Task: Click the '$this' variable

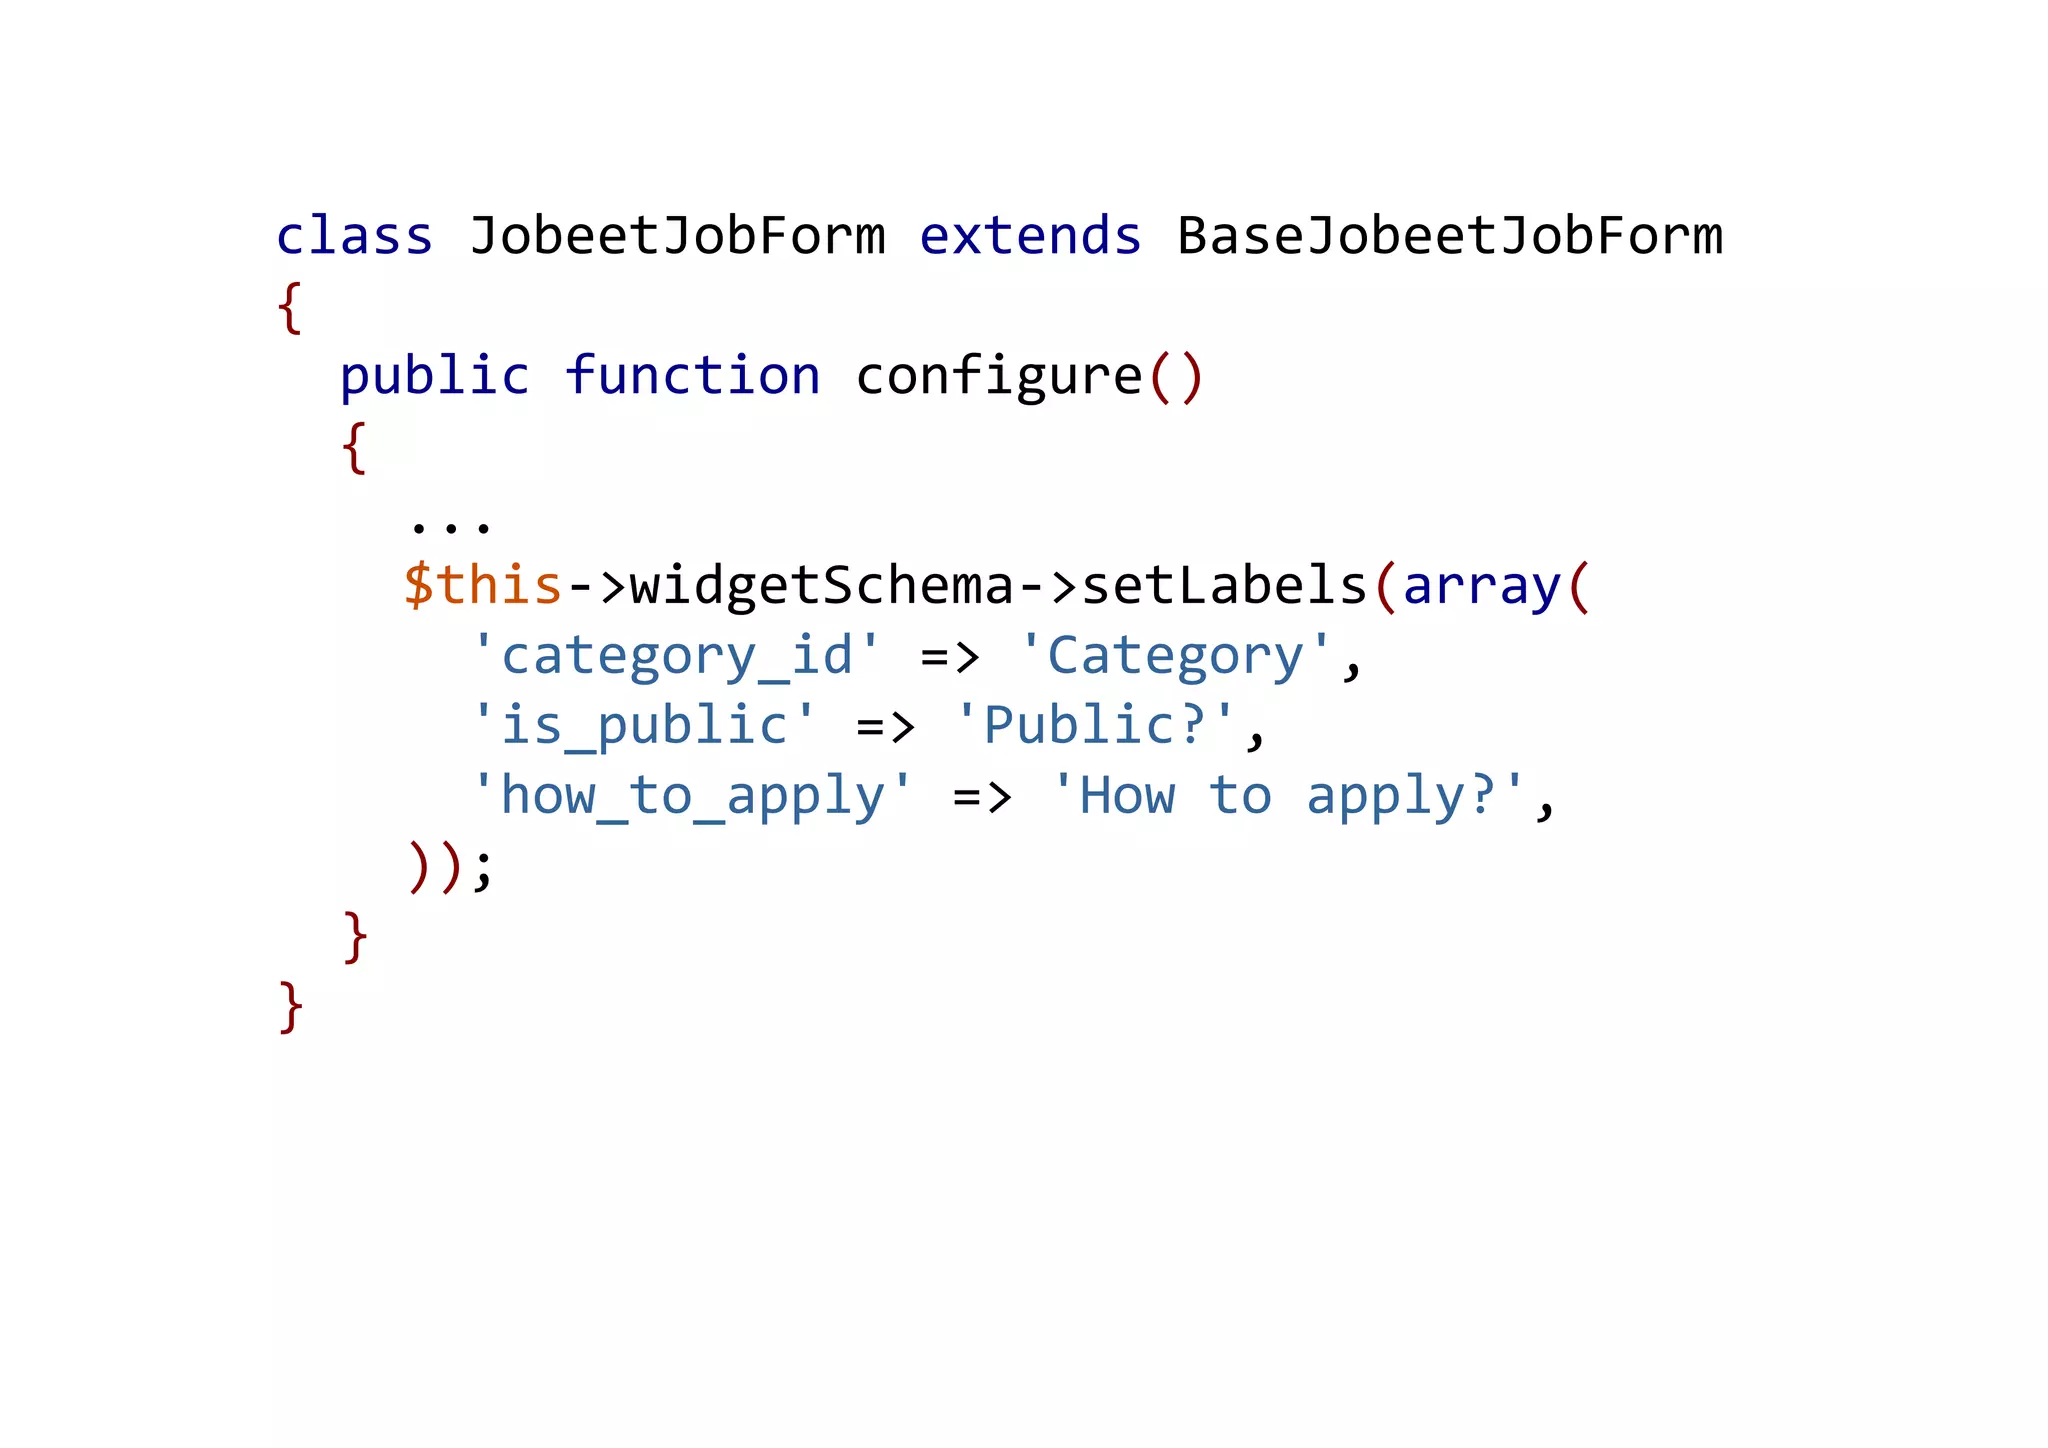Action: coord(483,585)
